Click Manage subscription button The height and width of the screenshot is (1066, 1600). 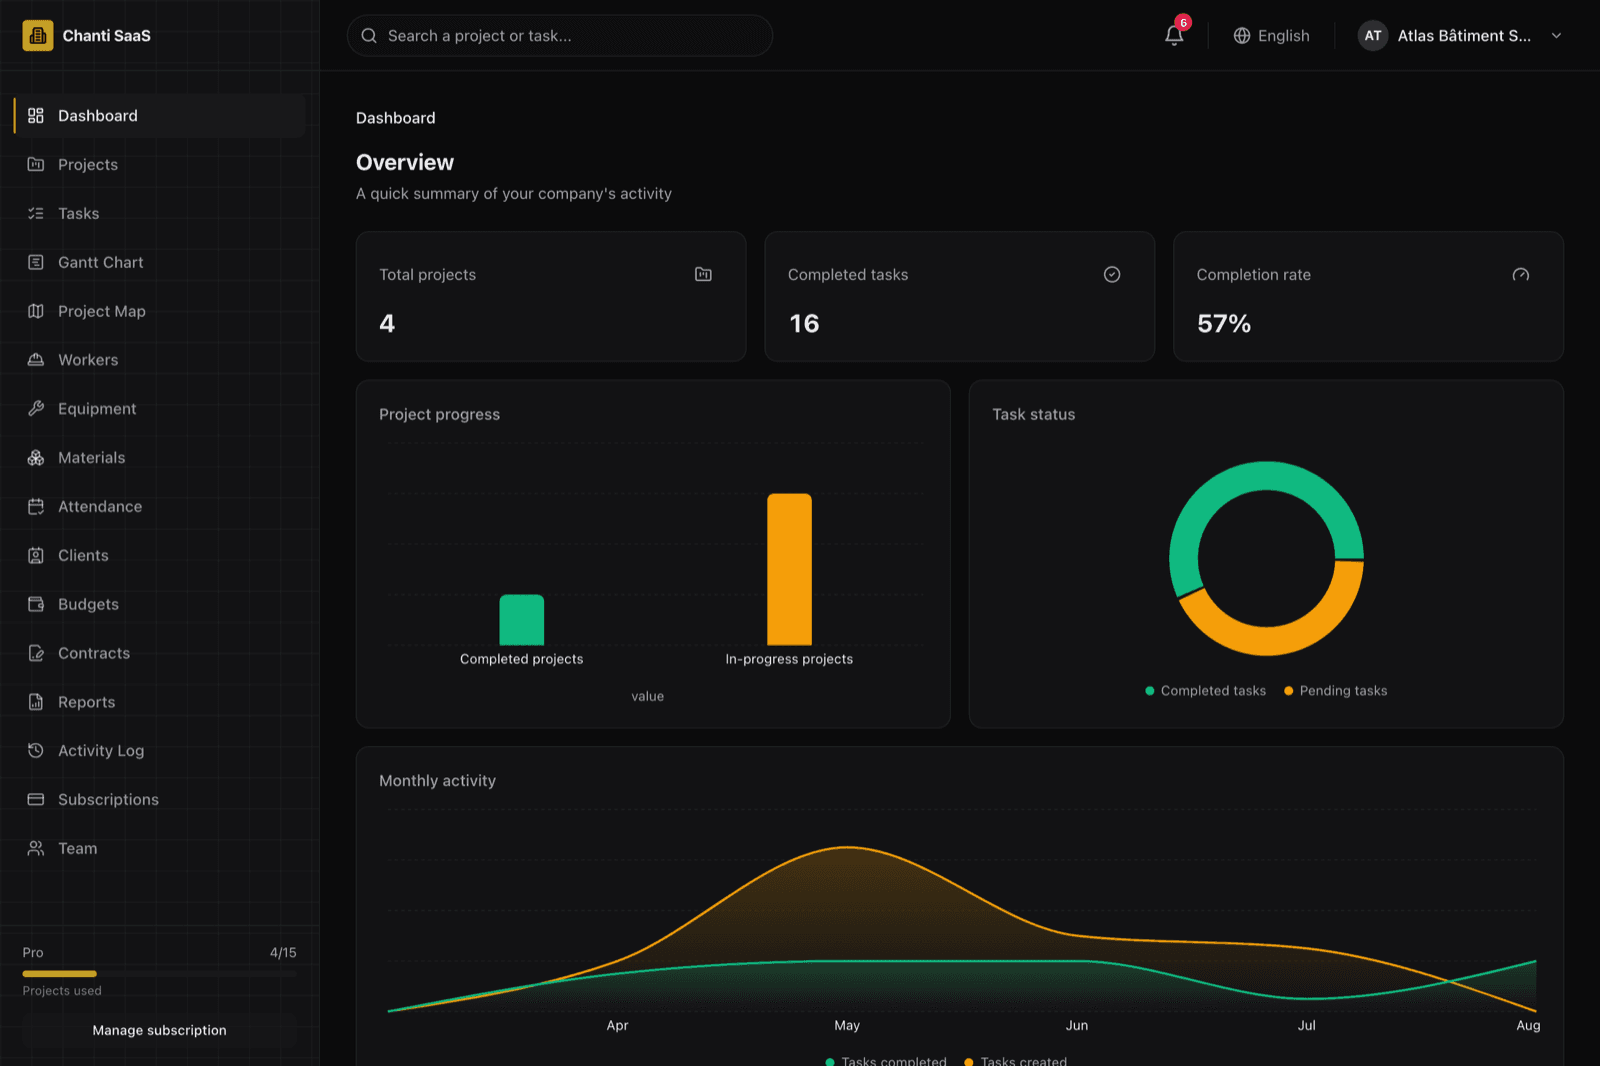click(x=160, y=1031)
